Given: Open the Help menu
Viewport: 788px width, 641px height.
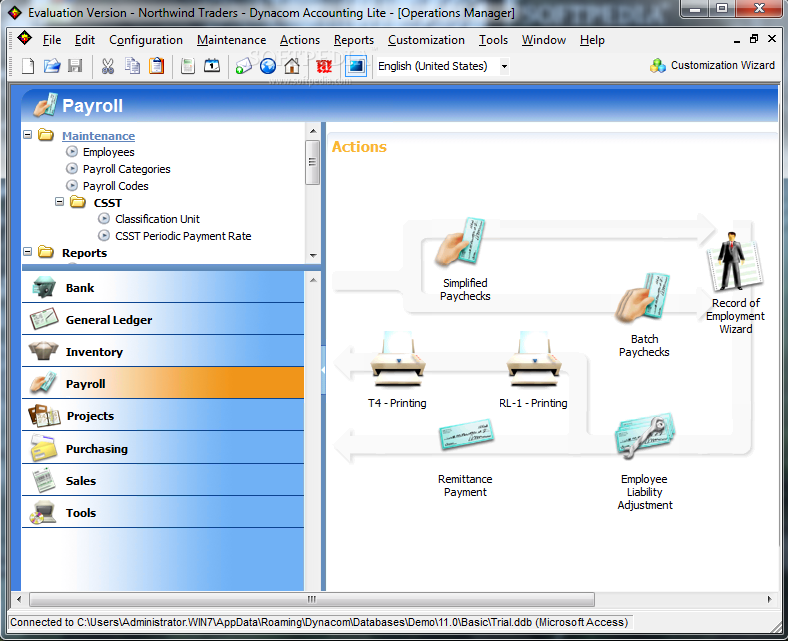Looking at the screenshot, I should pyautogui.click(x=592, y=40).
